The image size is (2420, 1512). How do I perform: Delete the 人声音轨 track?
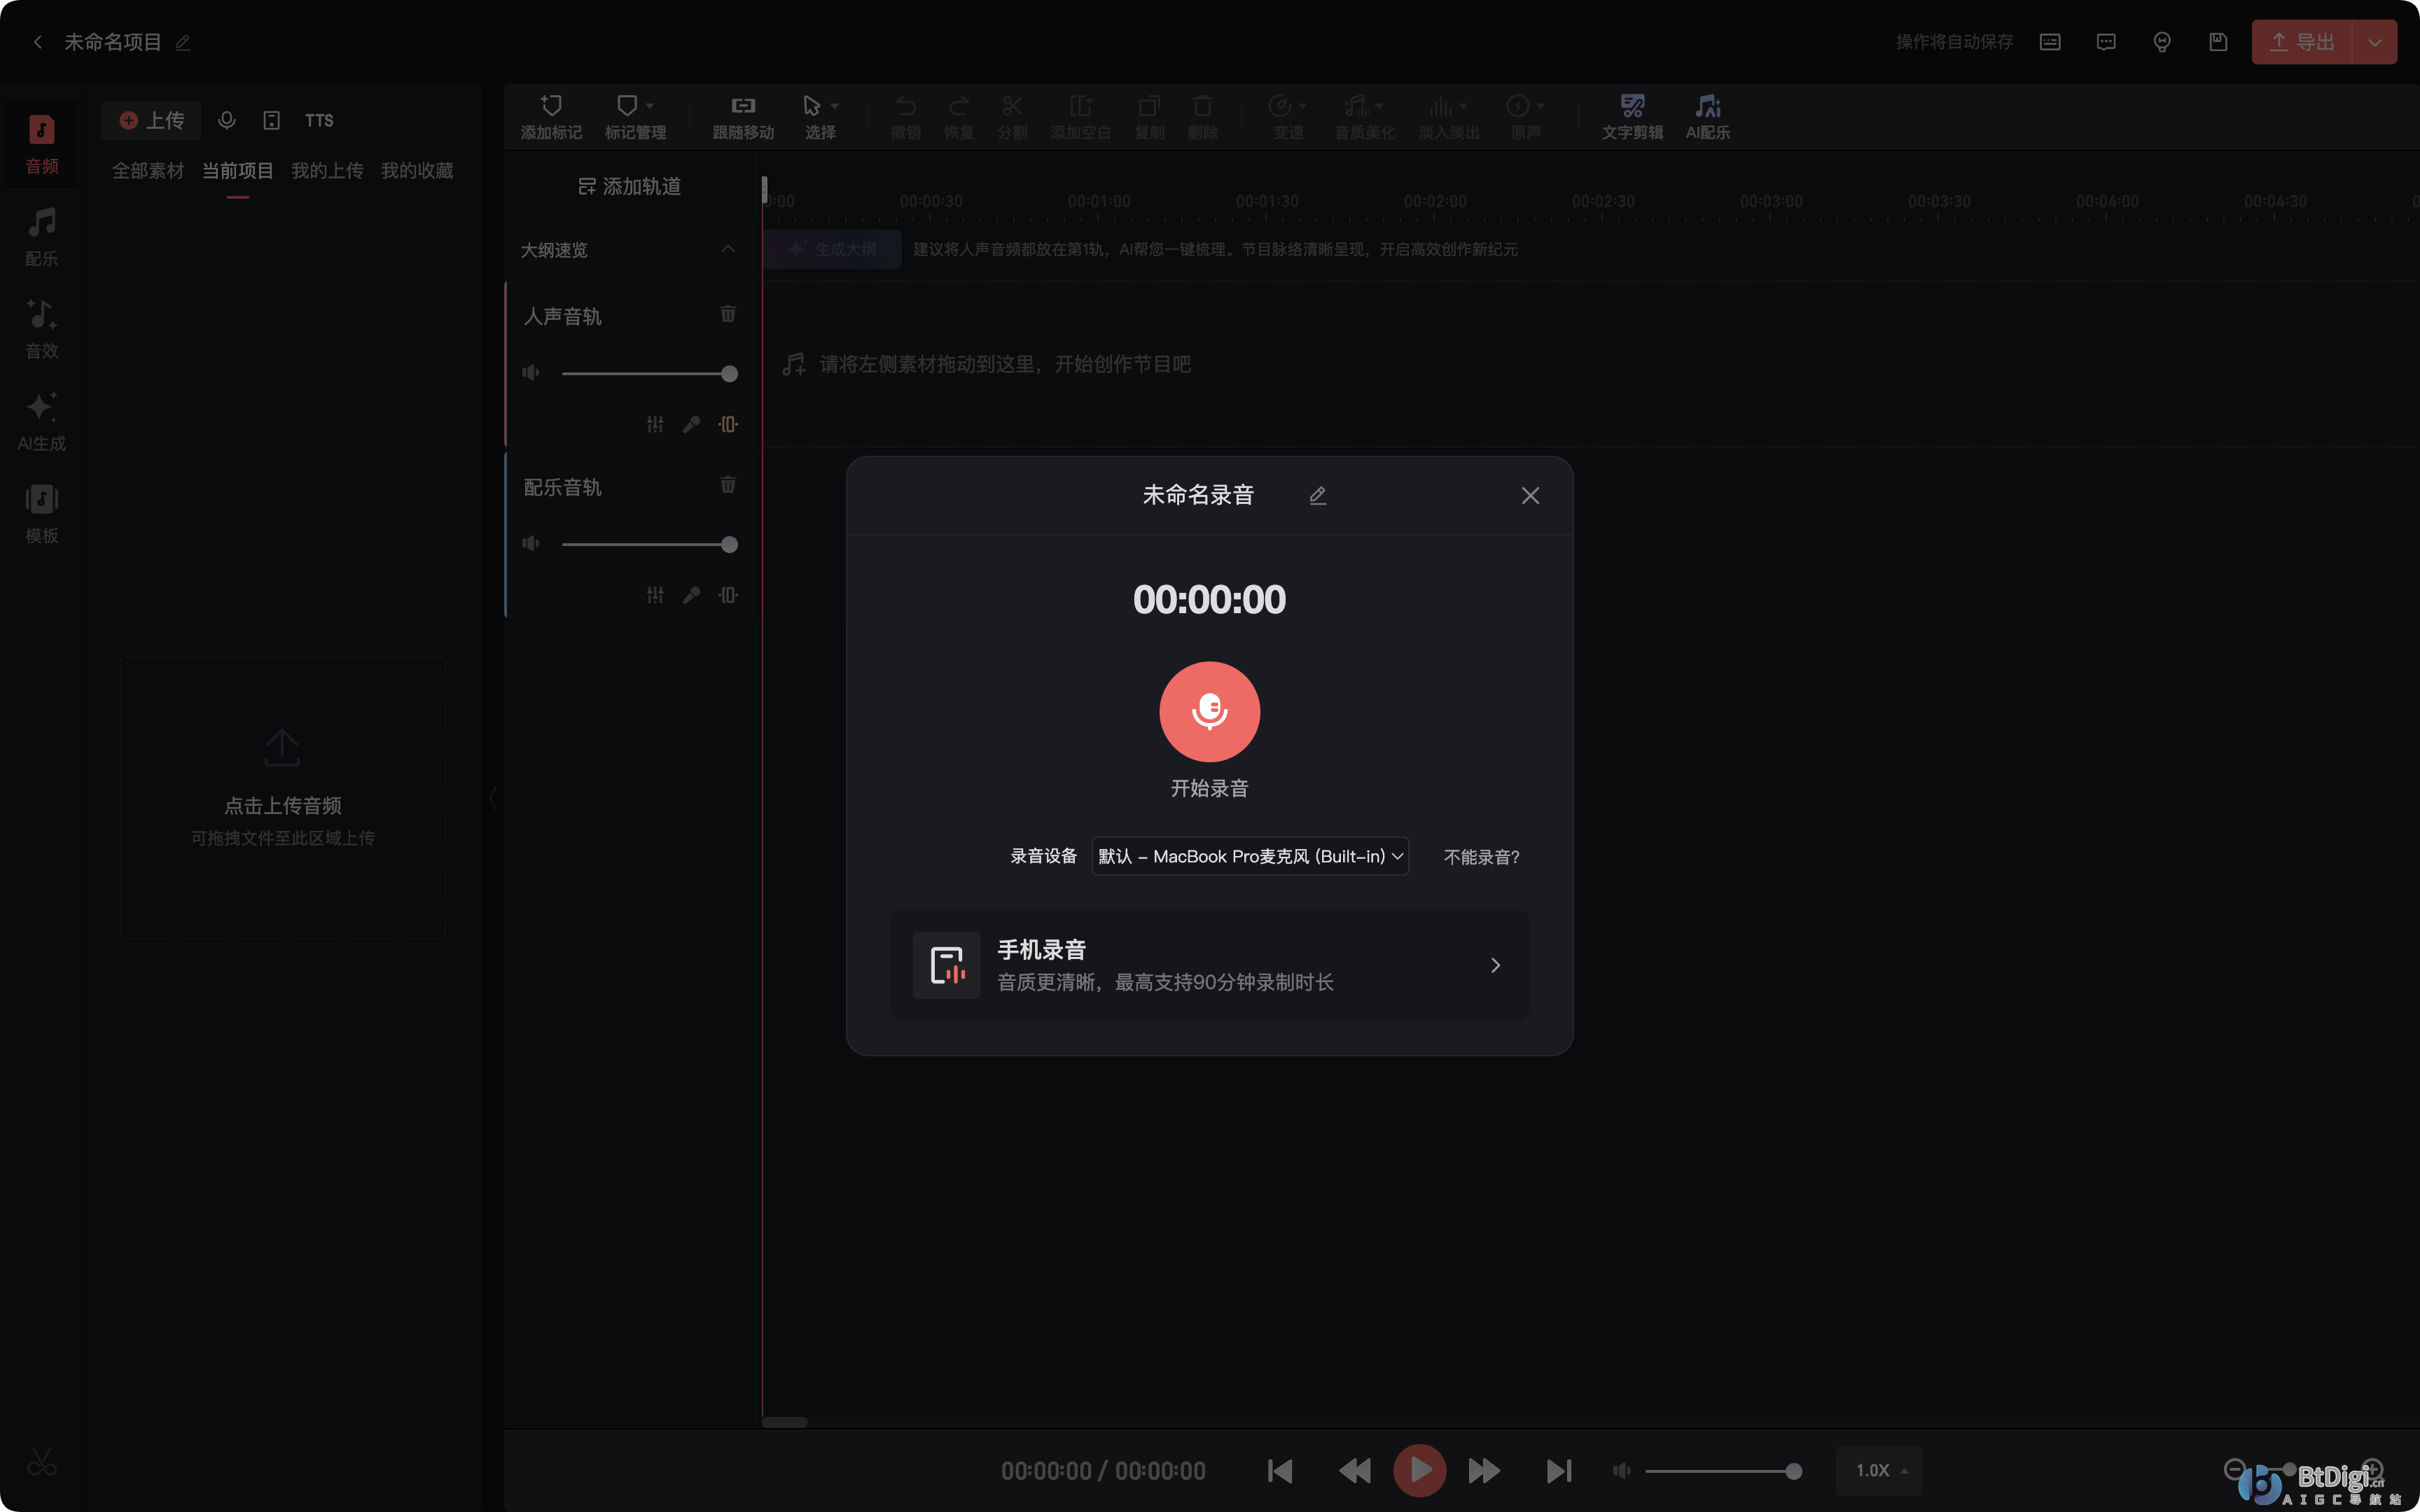(x=728, y=315)
